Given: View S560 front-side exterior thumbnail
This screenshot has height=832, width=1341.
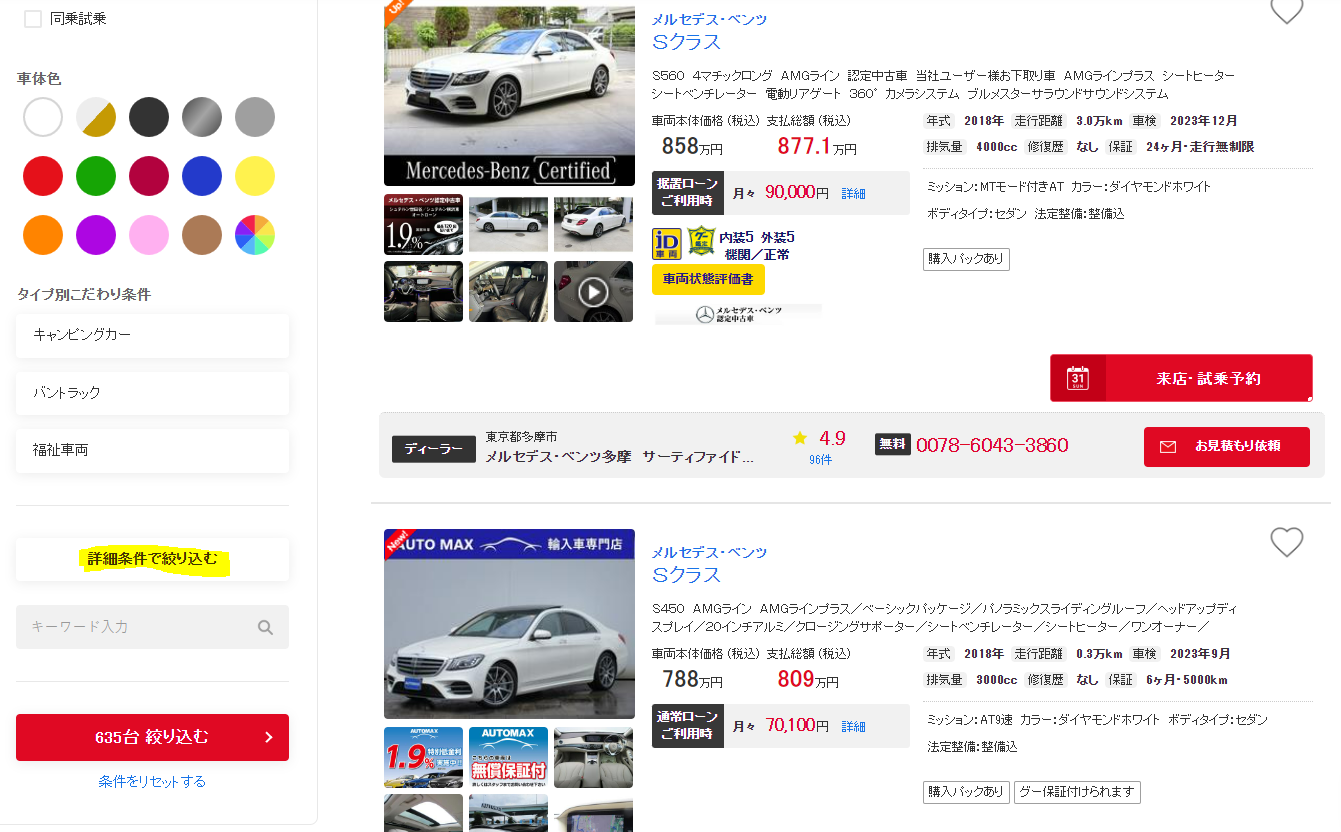Looking at the screenshot, I should pyautogui.click(x=508, y=224).
